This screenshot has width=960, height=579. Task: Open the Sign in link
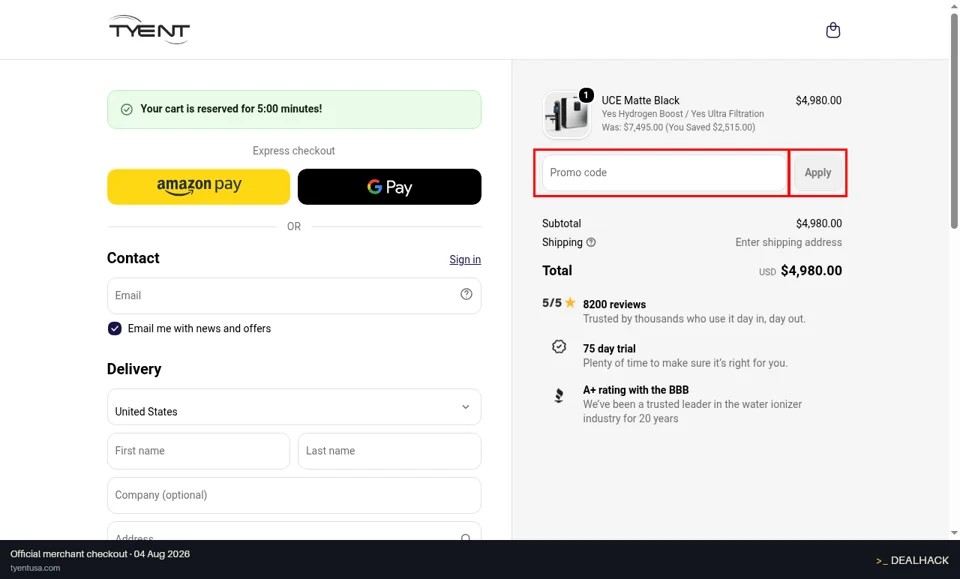click(x=465, y=260)
